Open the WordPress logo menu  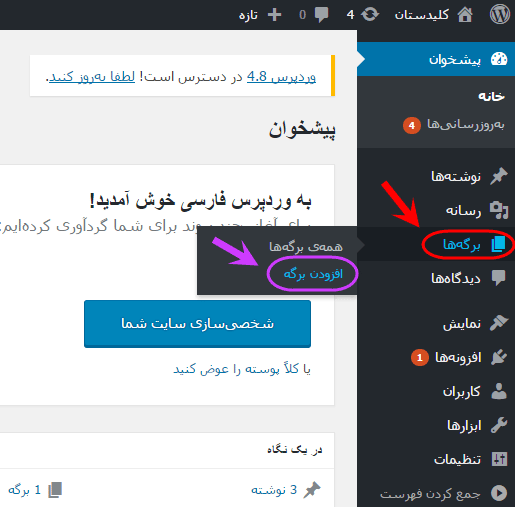[499, 15]
